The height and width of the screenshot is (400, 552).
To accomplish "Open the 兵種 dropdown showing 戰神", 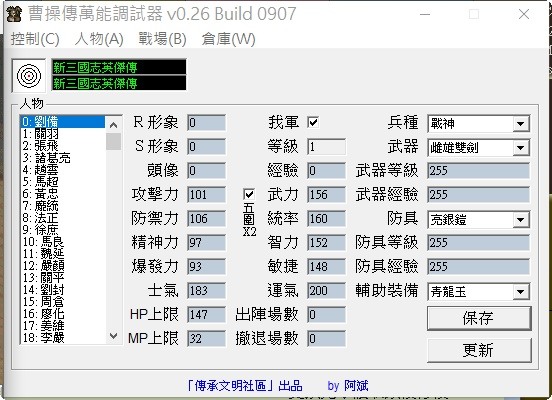I will tap(479, 124).
